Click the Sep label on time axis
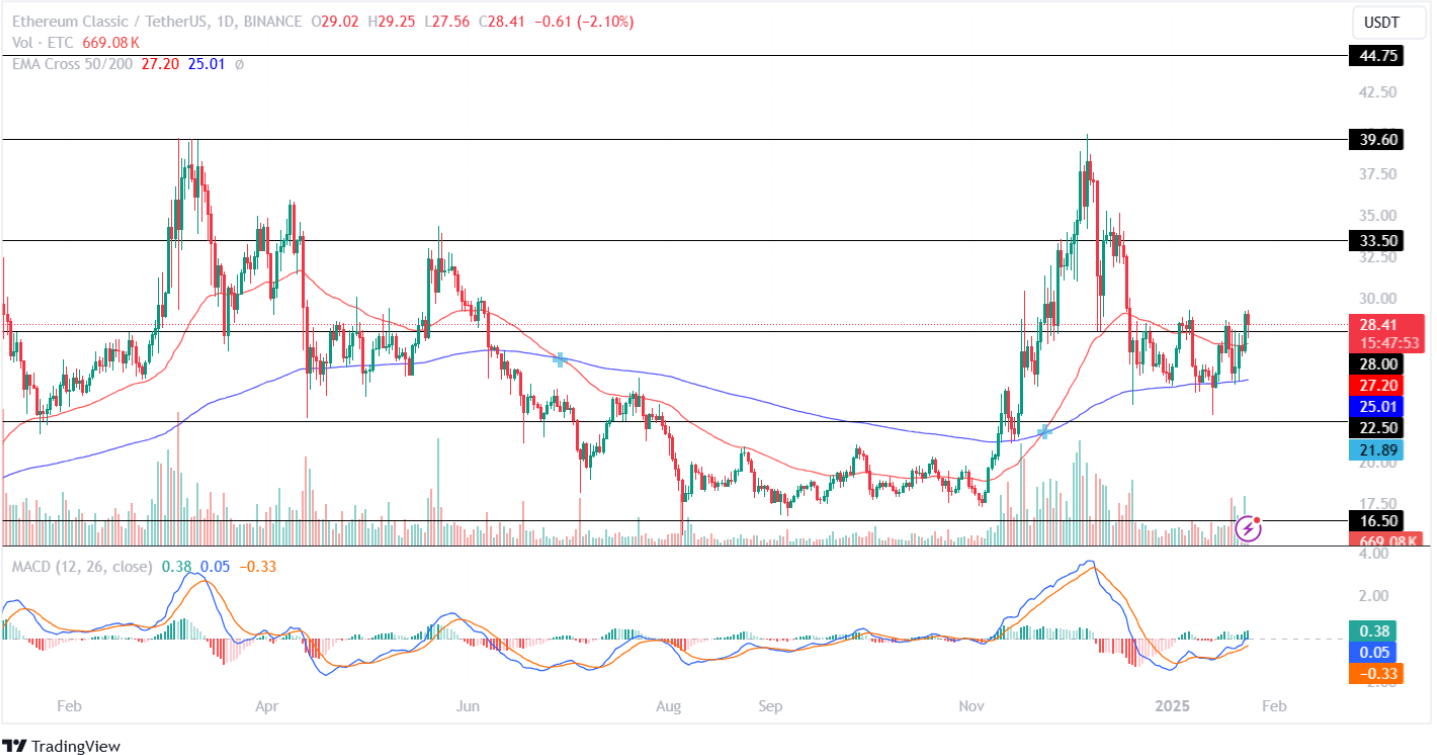Image resolution: width=1437 pixels, height=755 pixels. [769, 706]
